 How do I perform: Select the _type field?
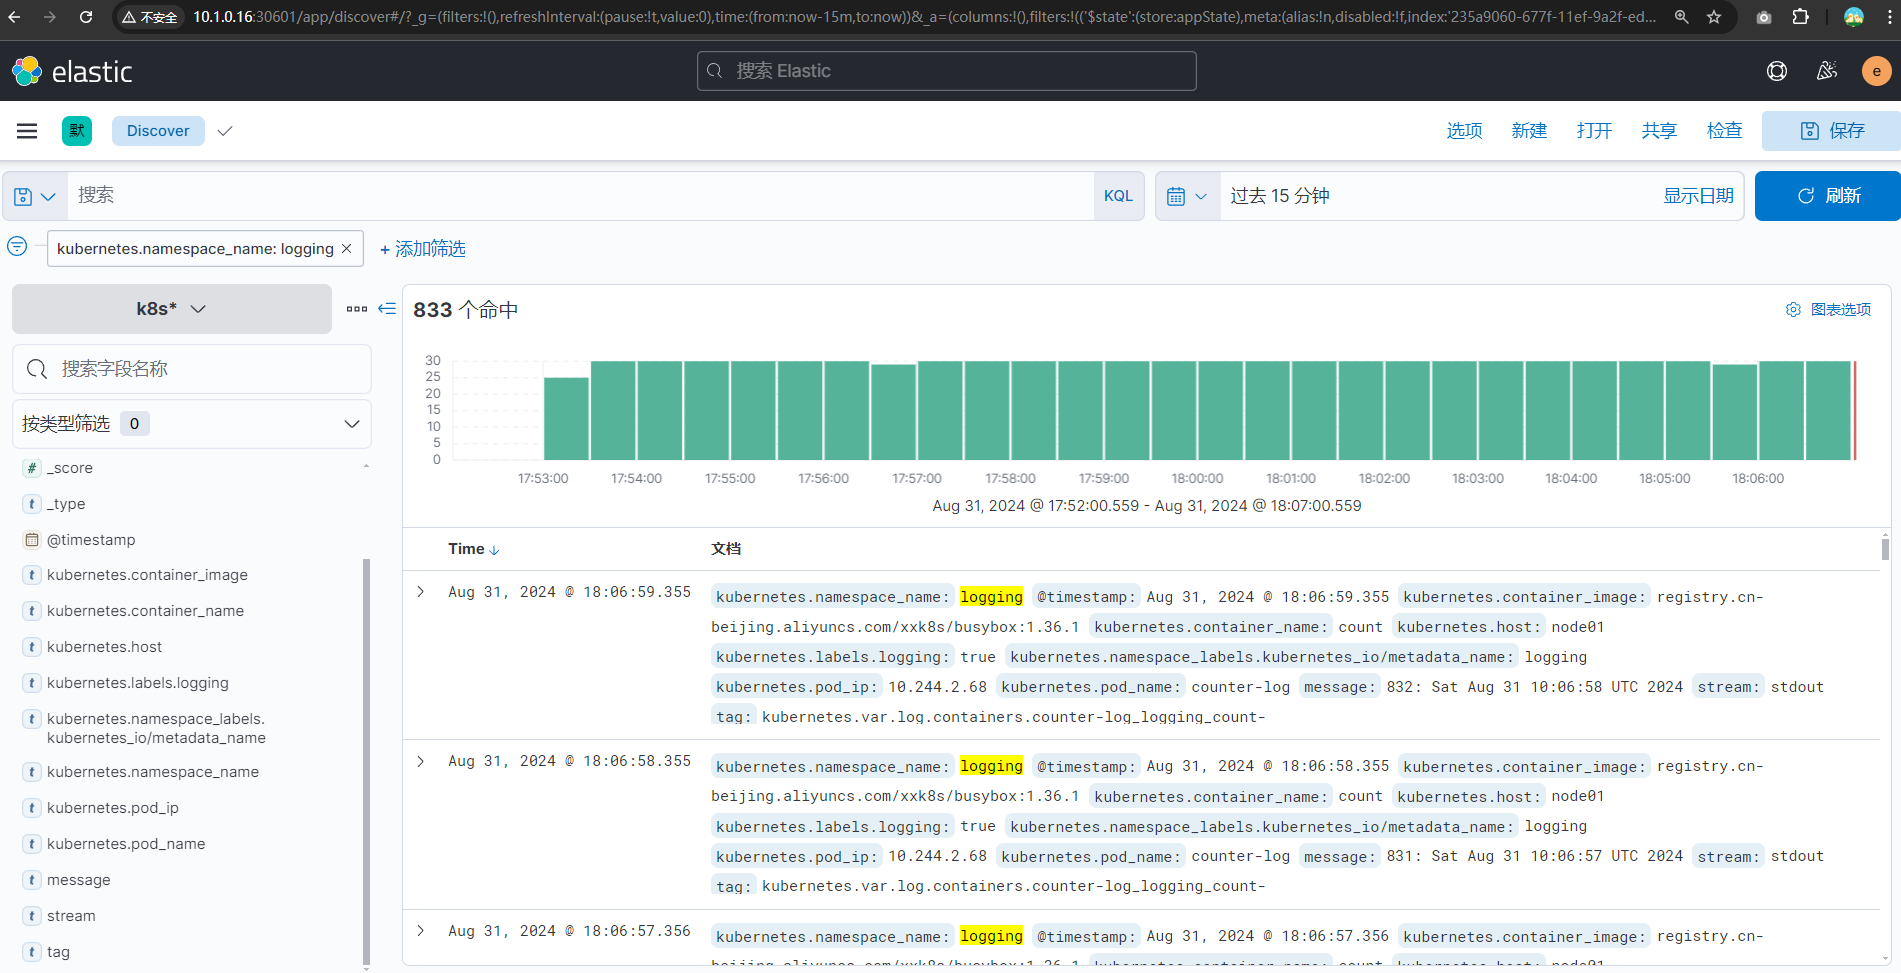(x=66, y=504)
